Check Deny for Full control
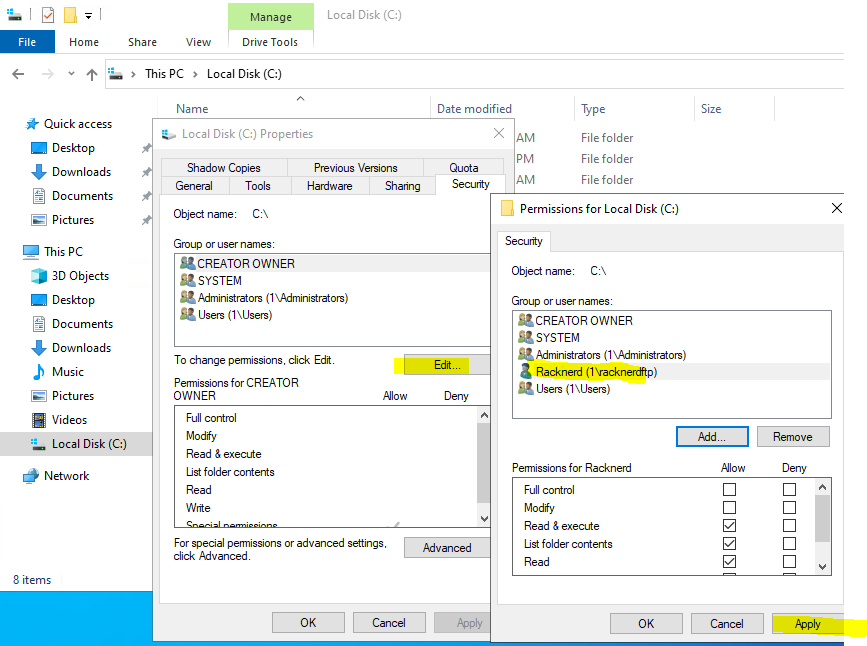867x646 pixels. pos(790,489)
